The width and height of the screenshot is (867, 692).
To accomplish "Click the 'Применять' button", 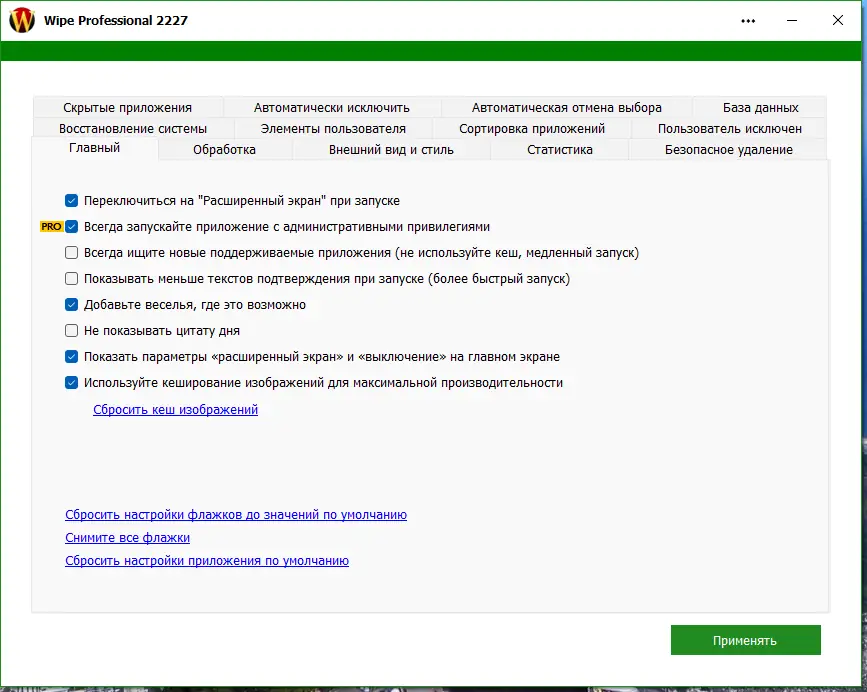I will click(x=745, y=640).
